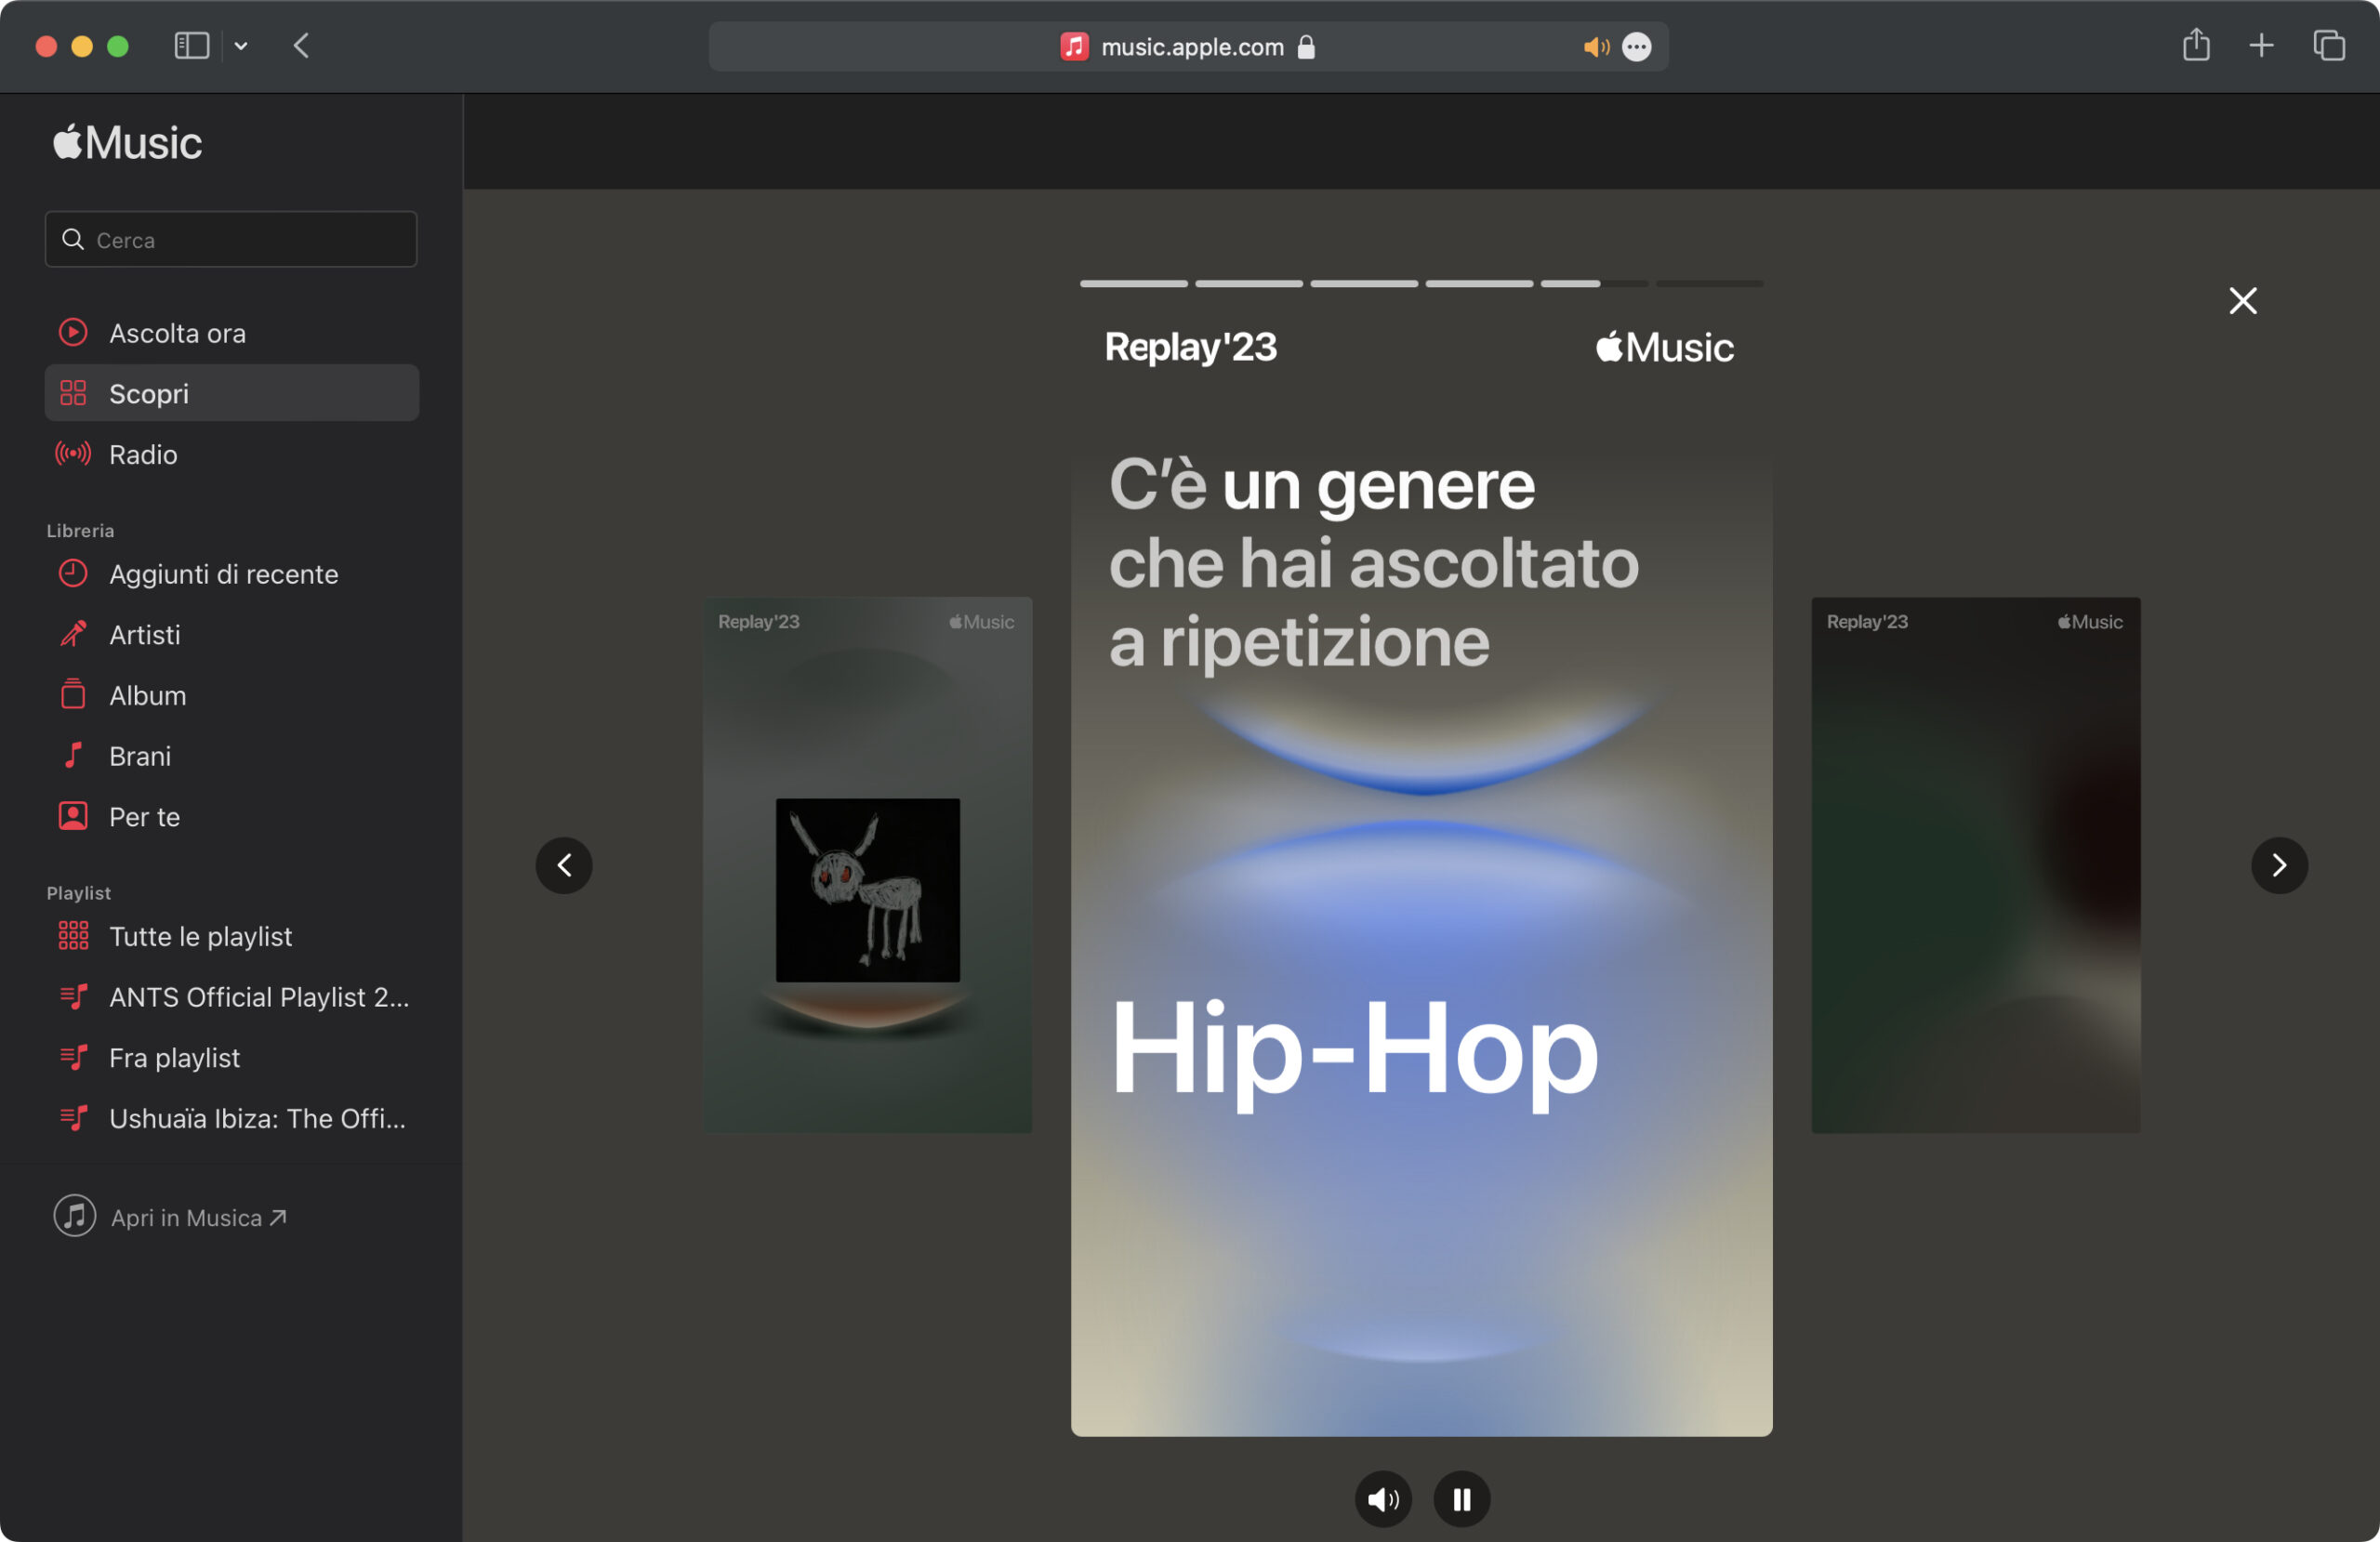This screenshot has width=2380, height=1542.
Task: Click the search magnifier icon
Action: 73,239
